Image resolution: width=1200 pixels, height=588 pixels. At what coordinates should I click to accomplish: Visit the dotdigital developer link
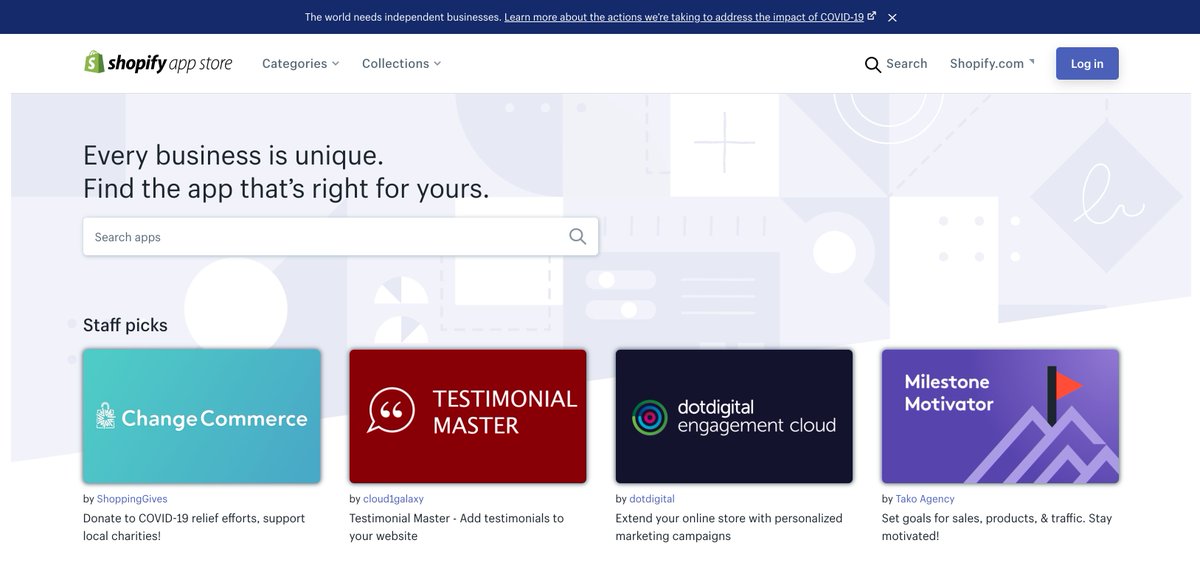(652, 498)
